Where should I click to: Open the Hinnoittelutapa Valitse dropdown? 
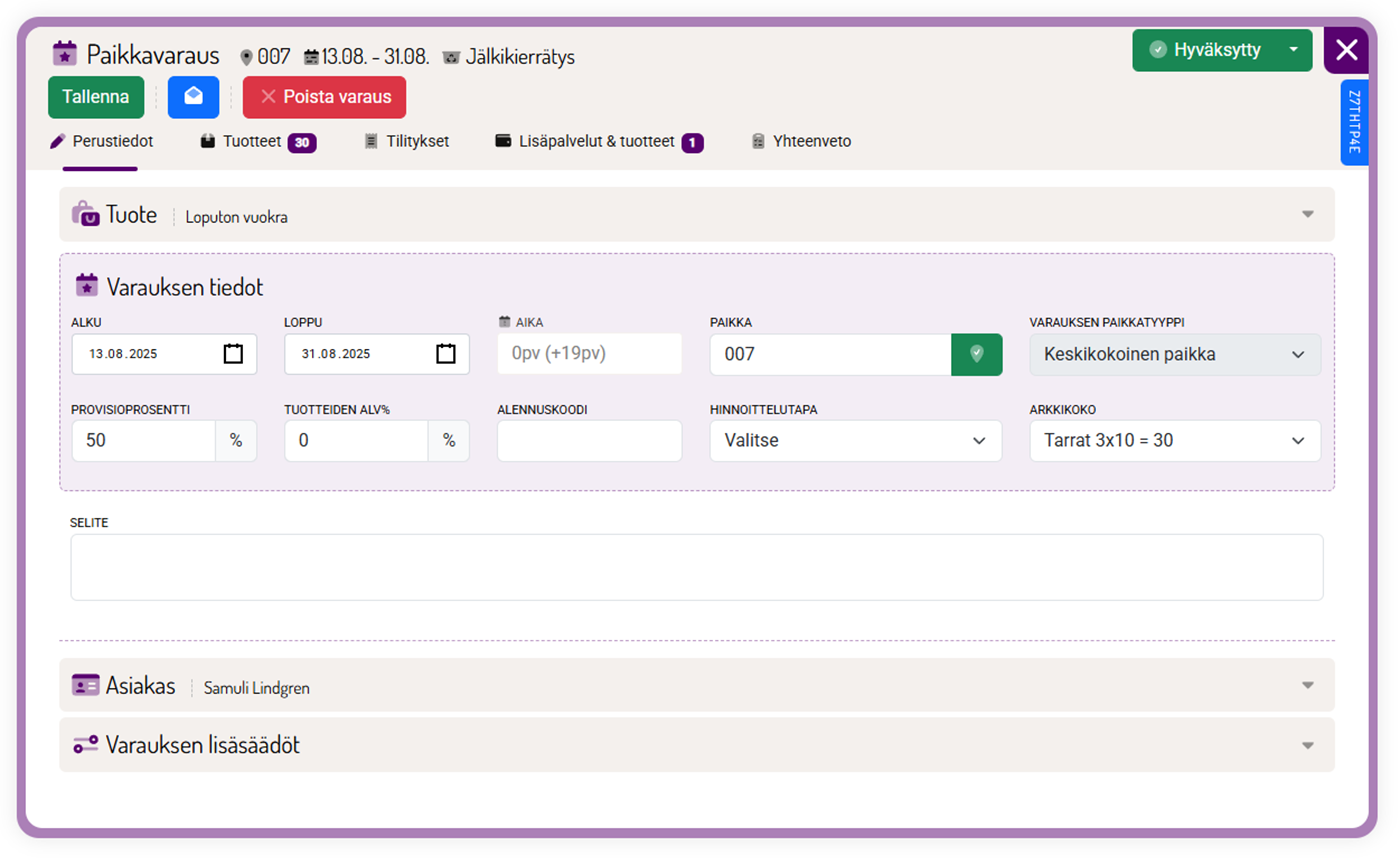pyautogui.click(x=855, y=441)
